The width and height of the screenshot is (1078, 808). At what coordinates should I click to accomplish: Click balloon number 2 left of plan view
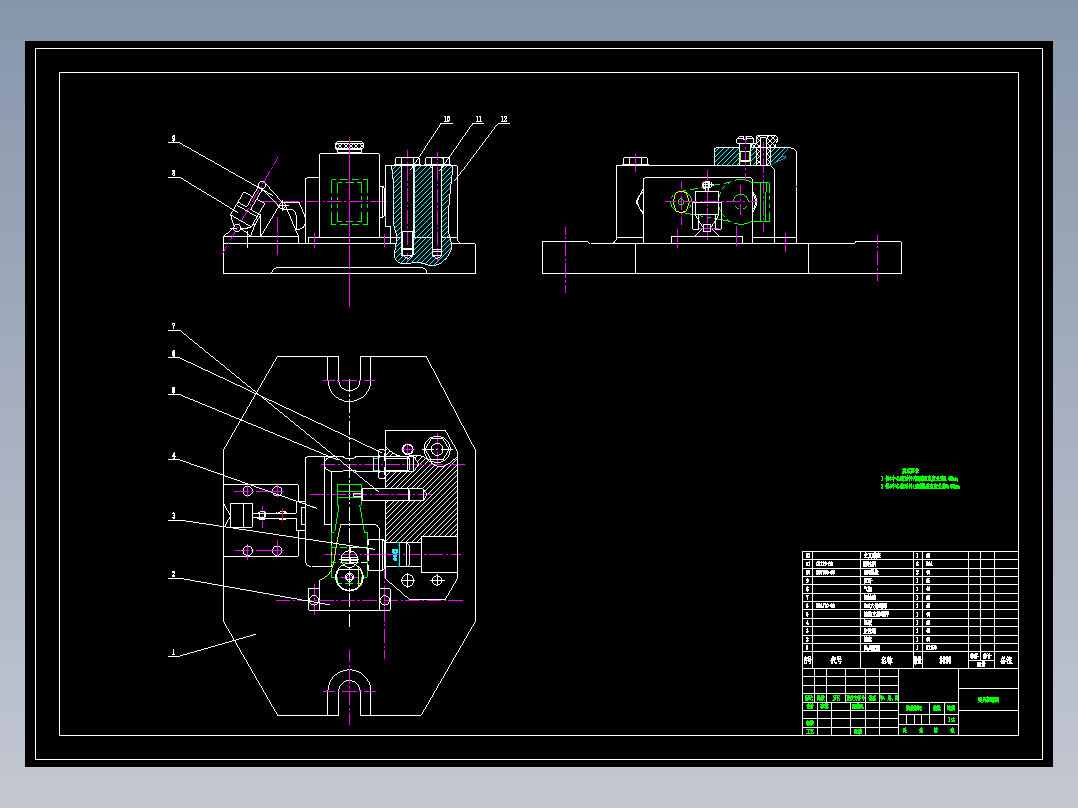[173, 574]
